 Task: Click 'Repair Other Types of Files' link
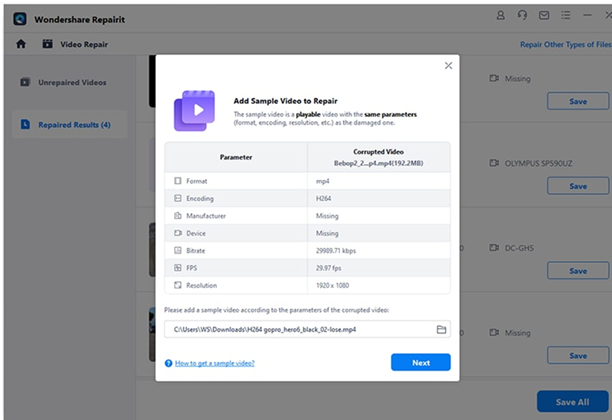pyautogui.click(x=565, y=44)
